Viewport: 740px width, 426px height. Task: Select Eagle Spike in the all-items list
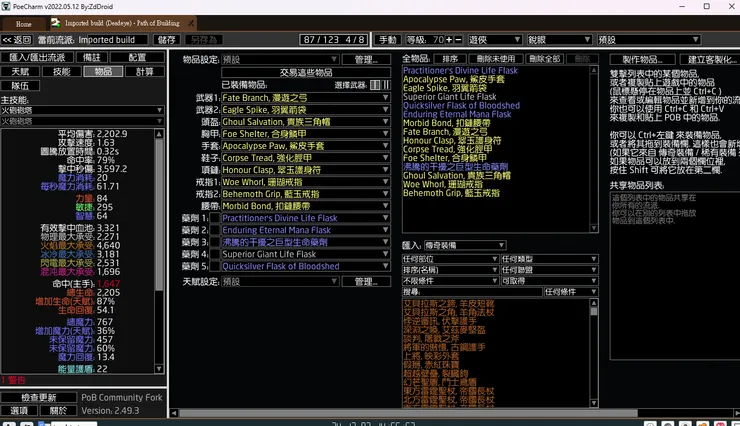445,88
